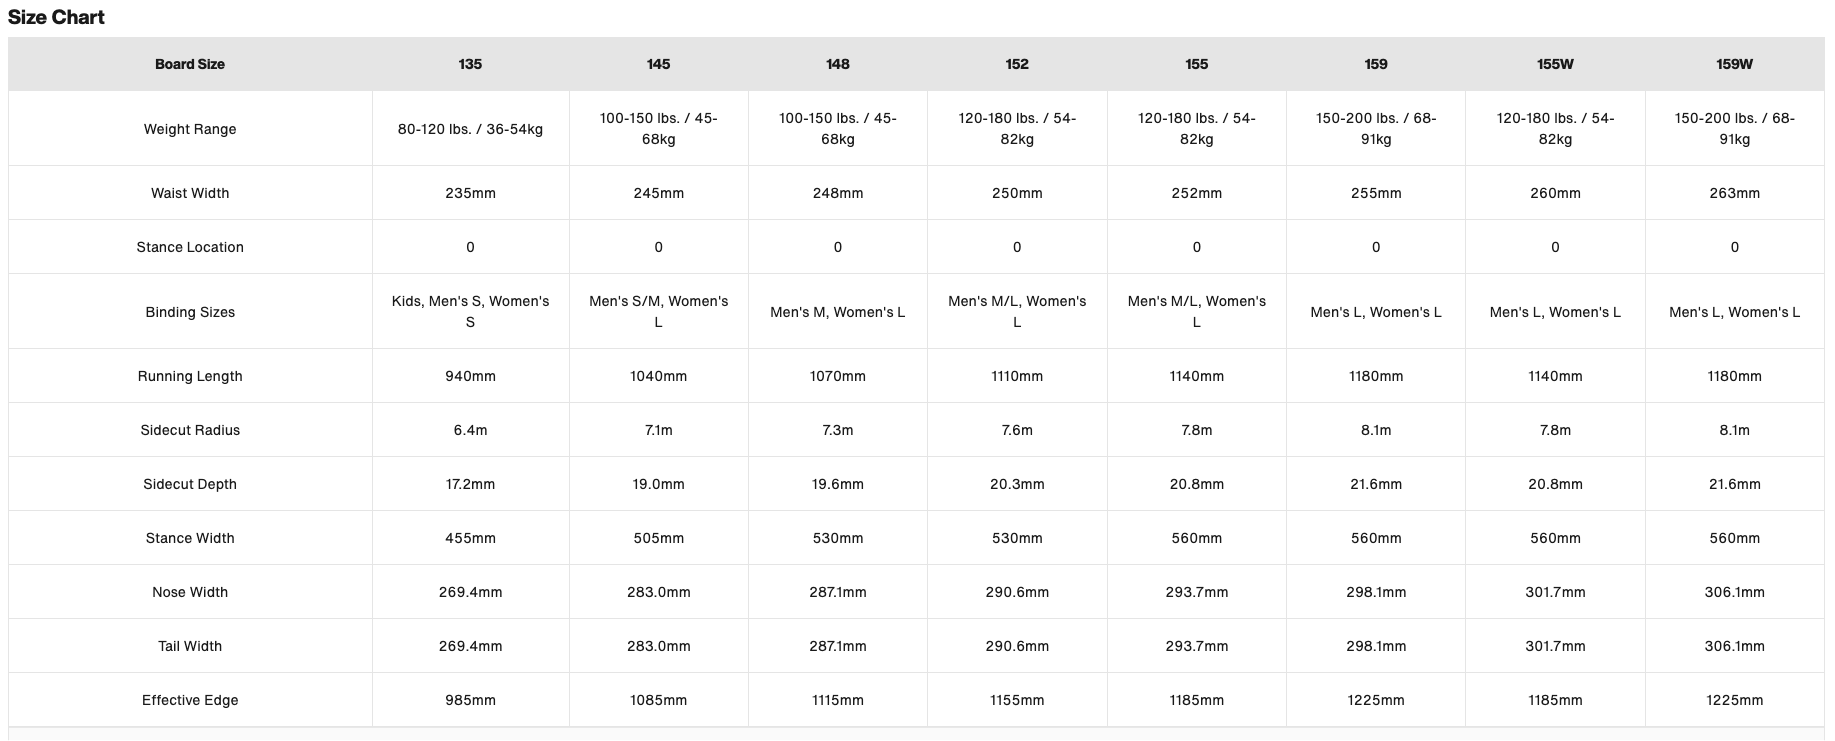Select the 1070mm running length value

(838, 376)
